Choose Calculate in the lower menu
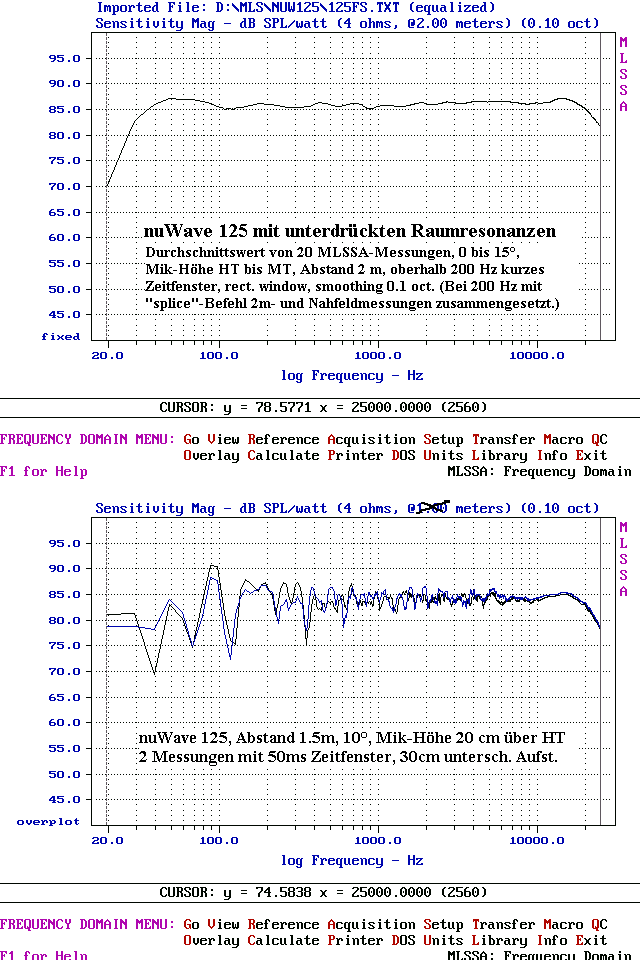This screenshot has height=960, width=640. [283, 940]
